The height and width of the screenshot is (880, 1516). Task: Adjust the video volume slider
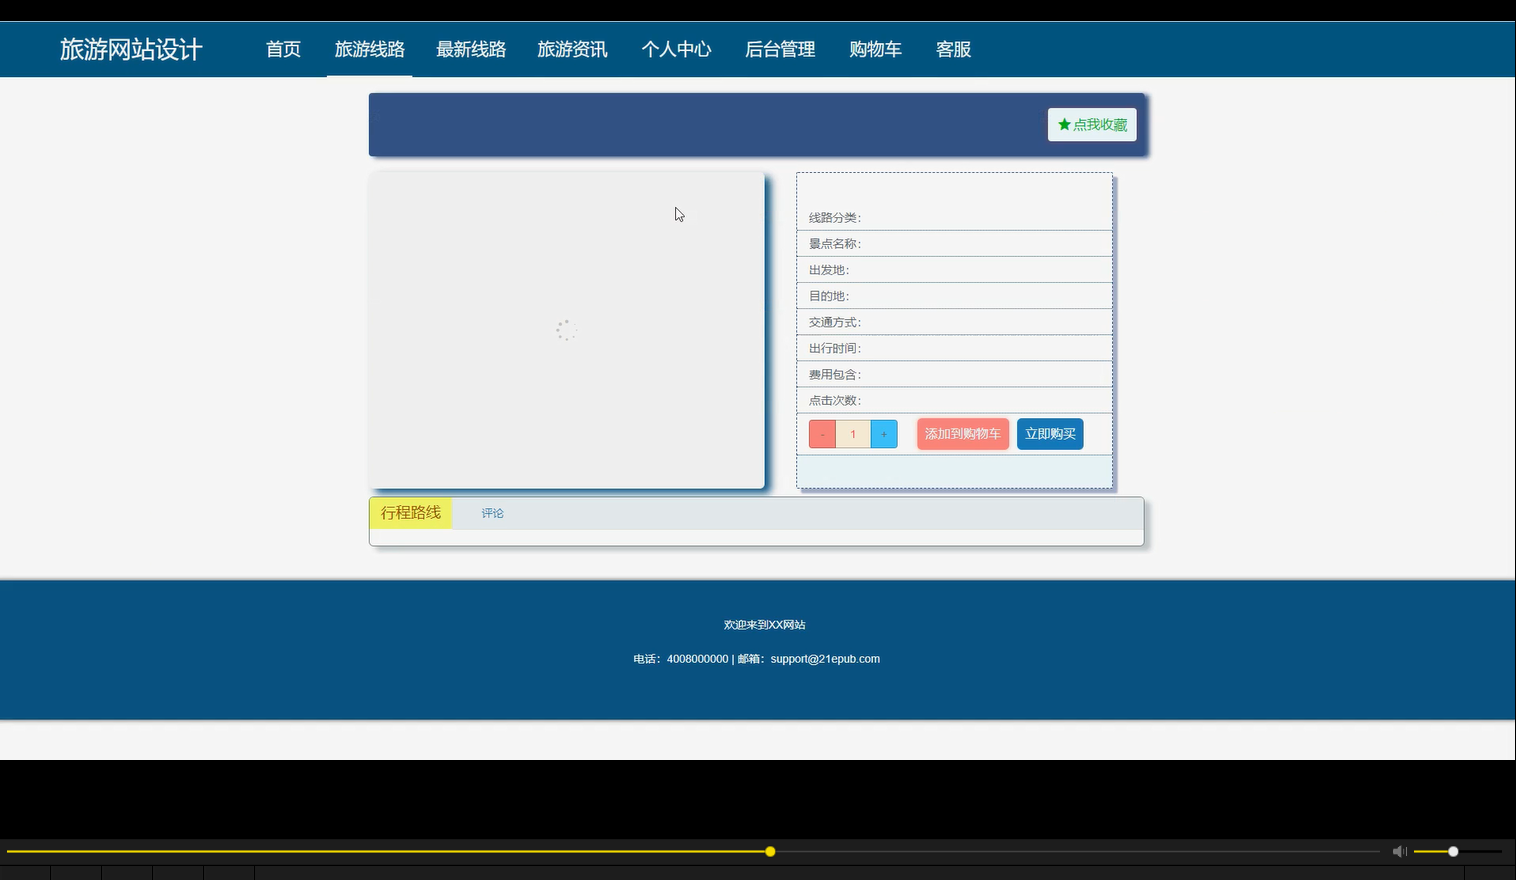[x=1451, y=851]
